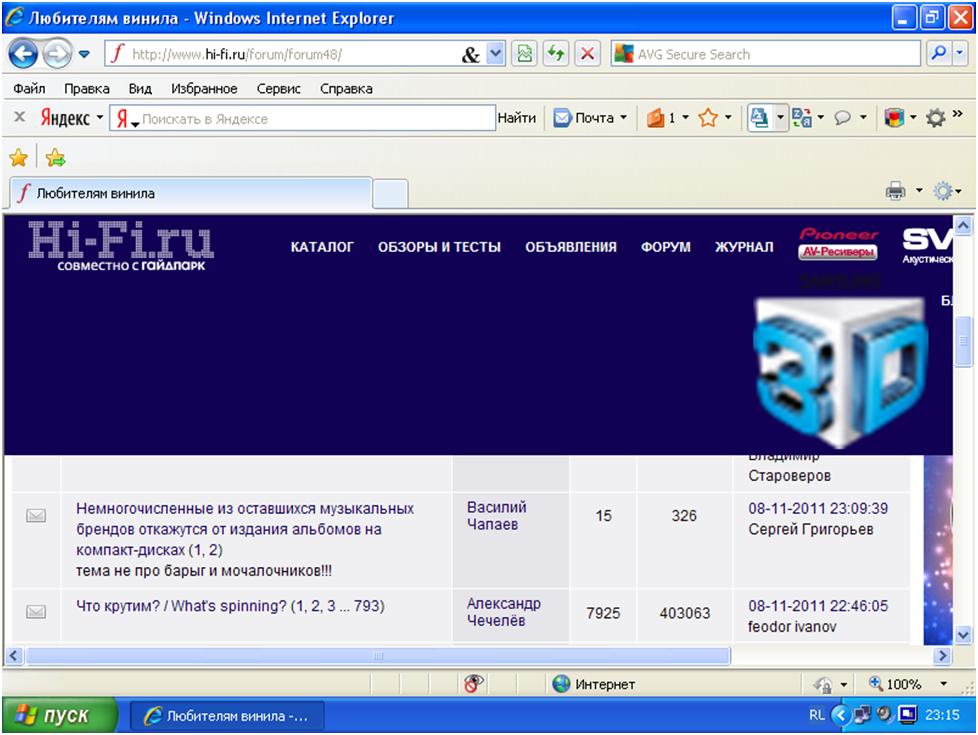The width and height of the screenshot is (978, 735).
Task: Click the Stop loading red X icon
Action: pyautogui.click(x=588, y=55)
